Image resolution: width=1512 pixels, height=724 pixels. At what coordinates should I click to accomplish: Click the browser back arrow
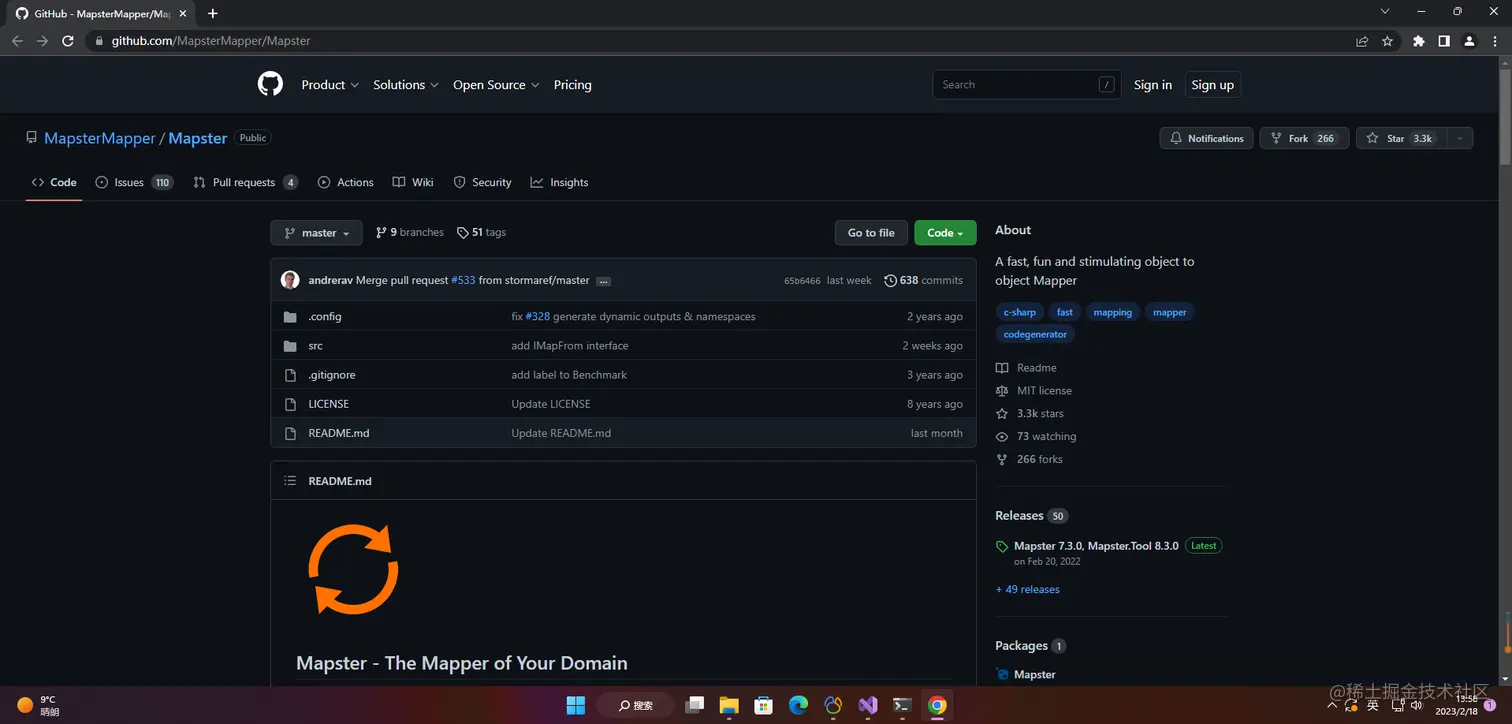17,41
